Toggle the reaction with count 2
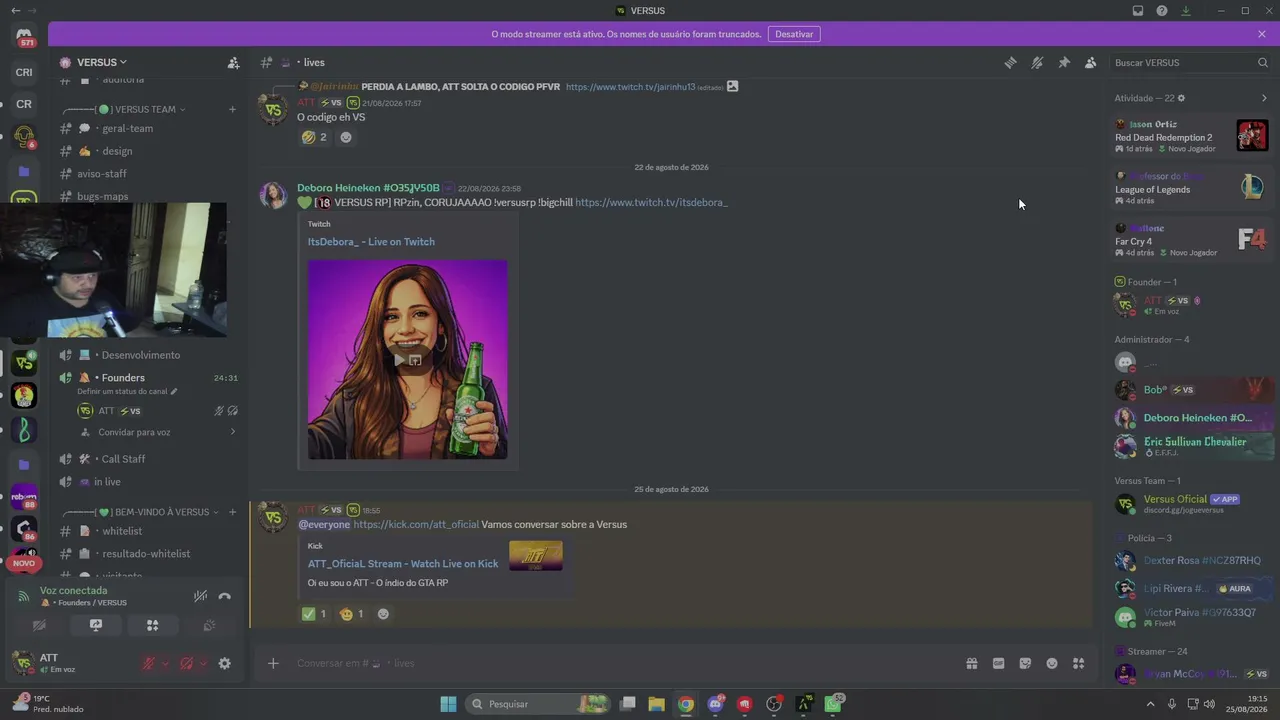The height and width of the screenshot is (720, 1280). click(x=315, y=137)
